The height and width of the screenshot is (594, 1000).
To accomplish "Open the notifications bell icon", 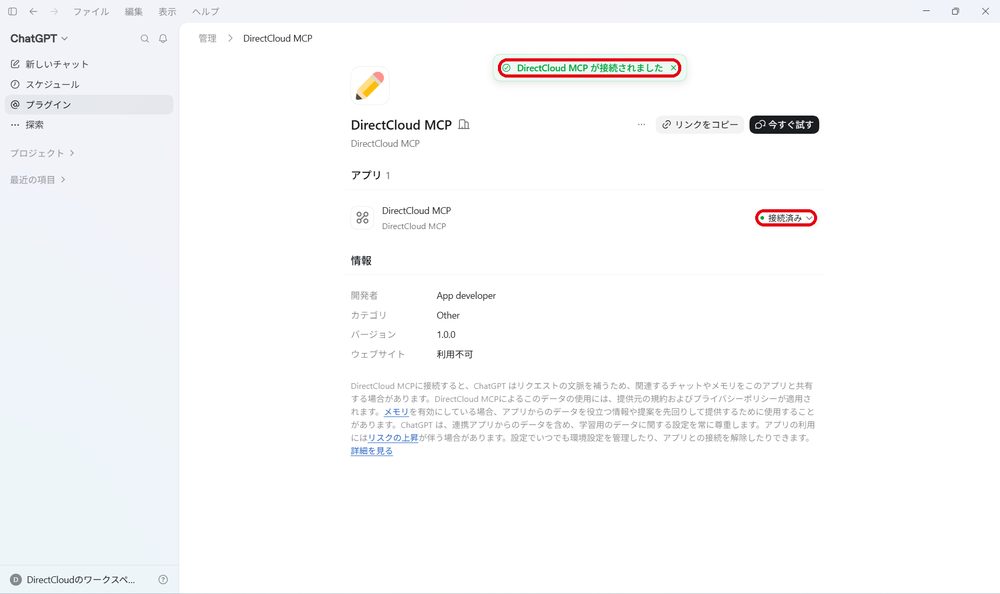I will click(163, 38).
